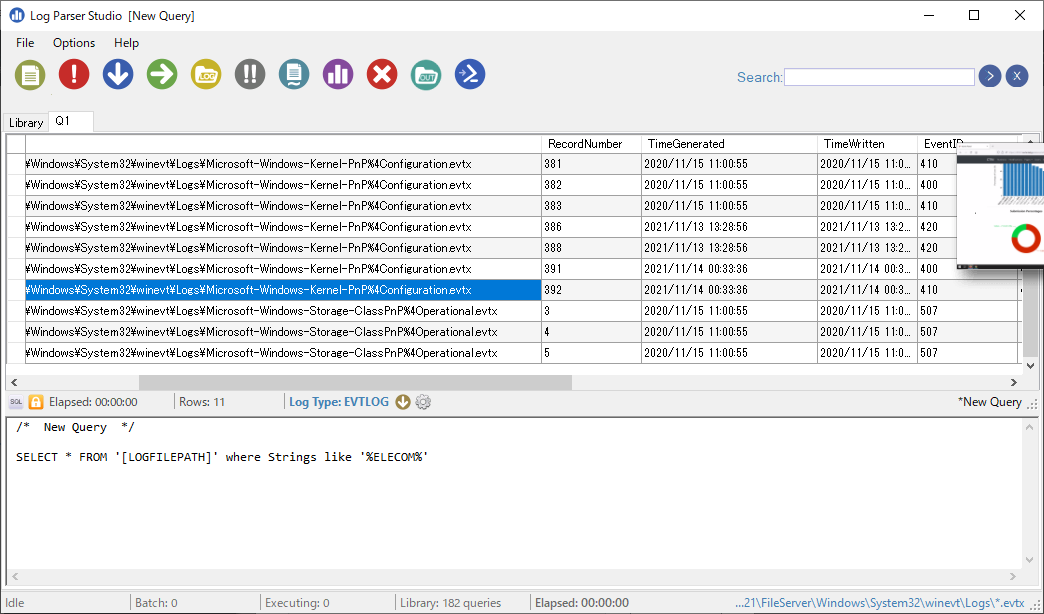Open the File menu
This screenshot has height=614, width=1044.
[x=24, y=43]
